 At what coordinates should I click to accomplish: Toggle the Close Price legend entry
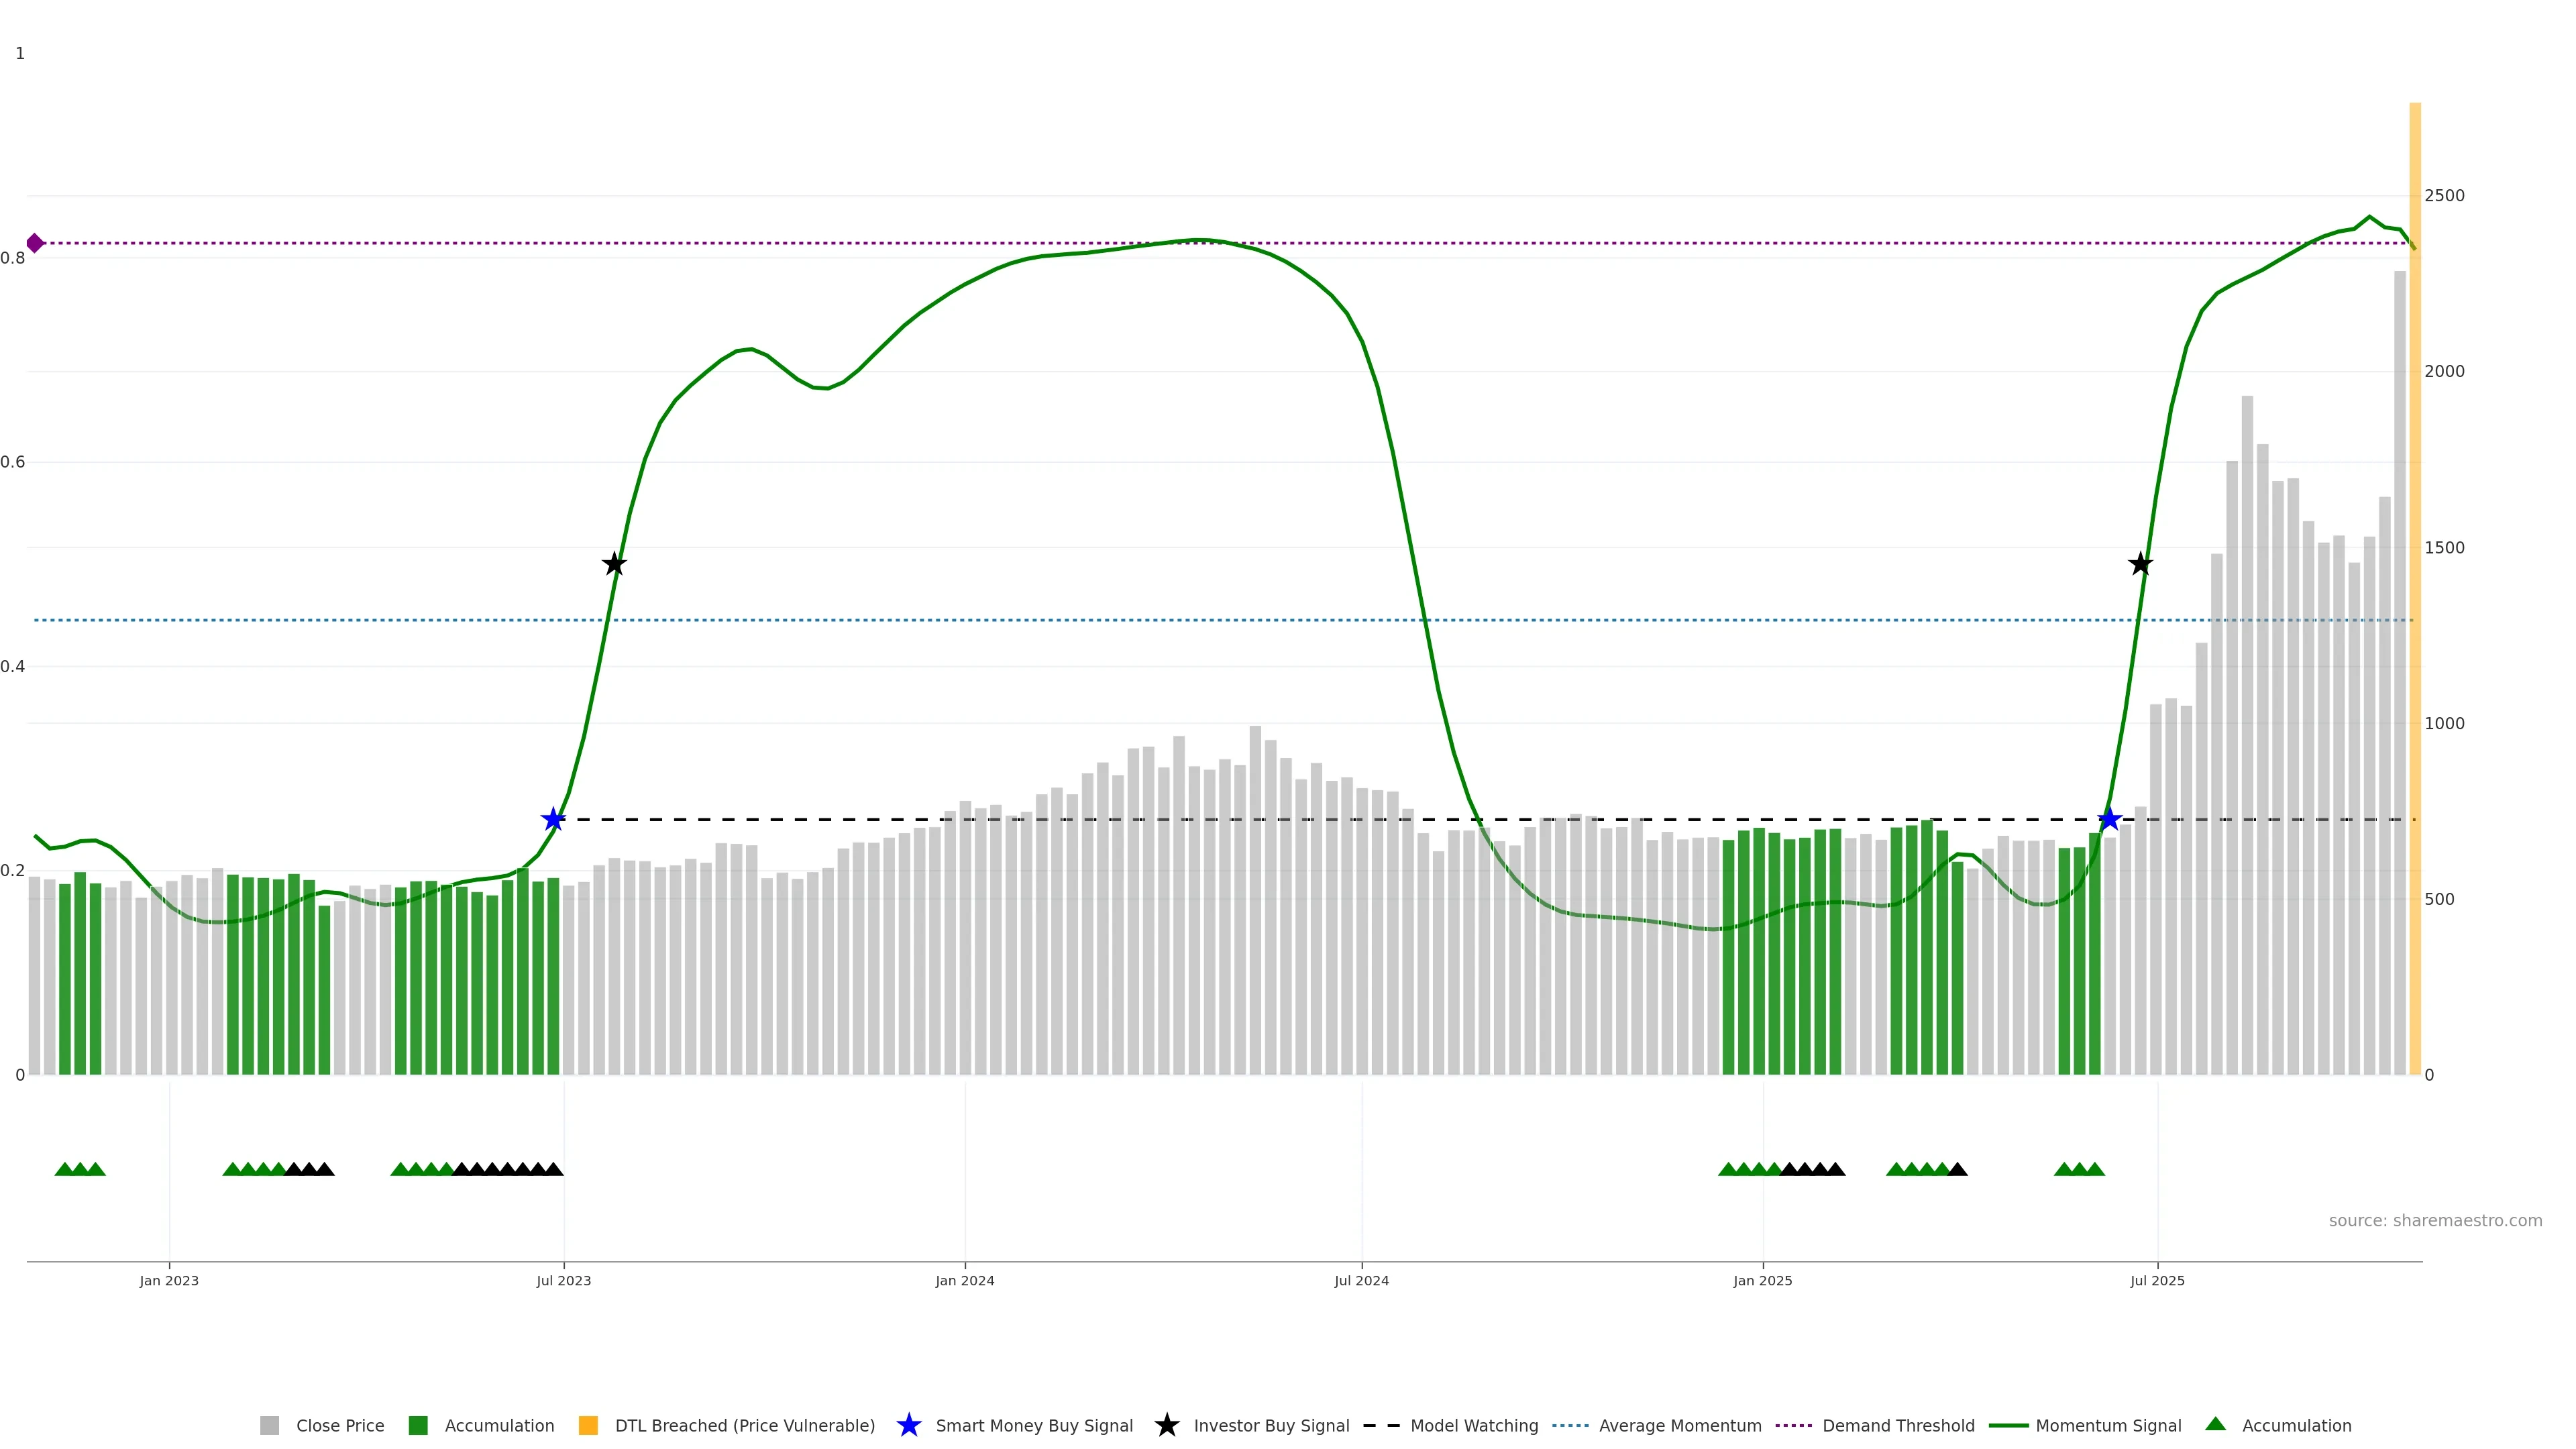click(339, 1425)
